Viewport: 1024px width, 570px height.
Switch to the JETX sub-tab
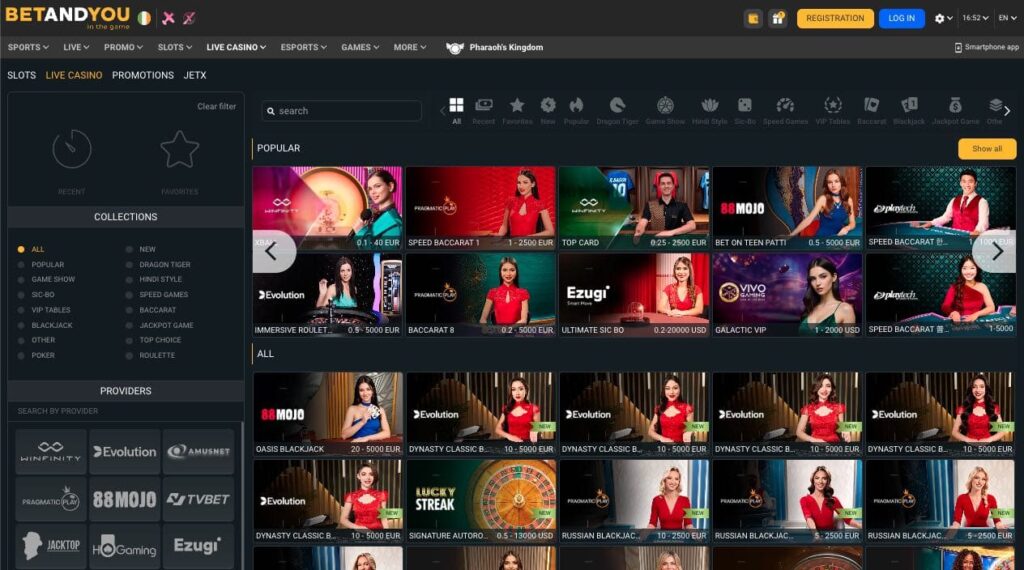tap(195, 75)
